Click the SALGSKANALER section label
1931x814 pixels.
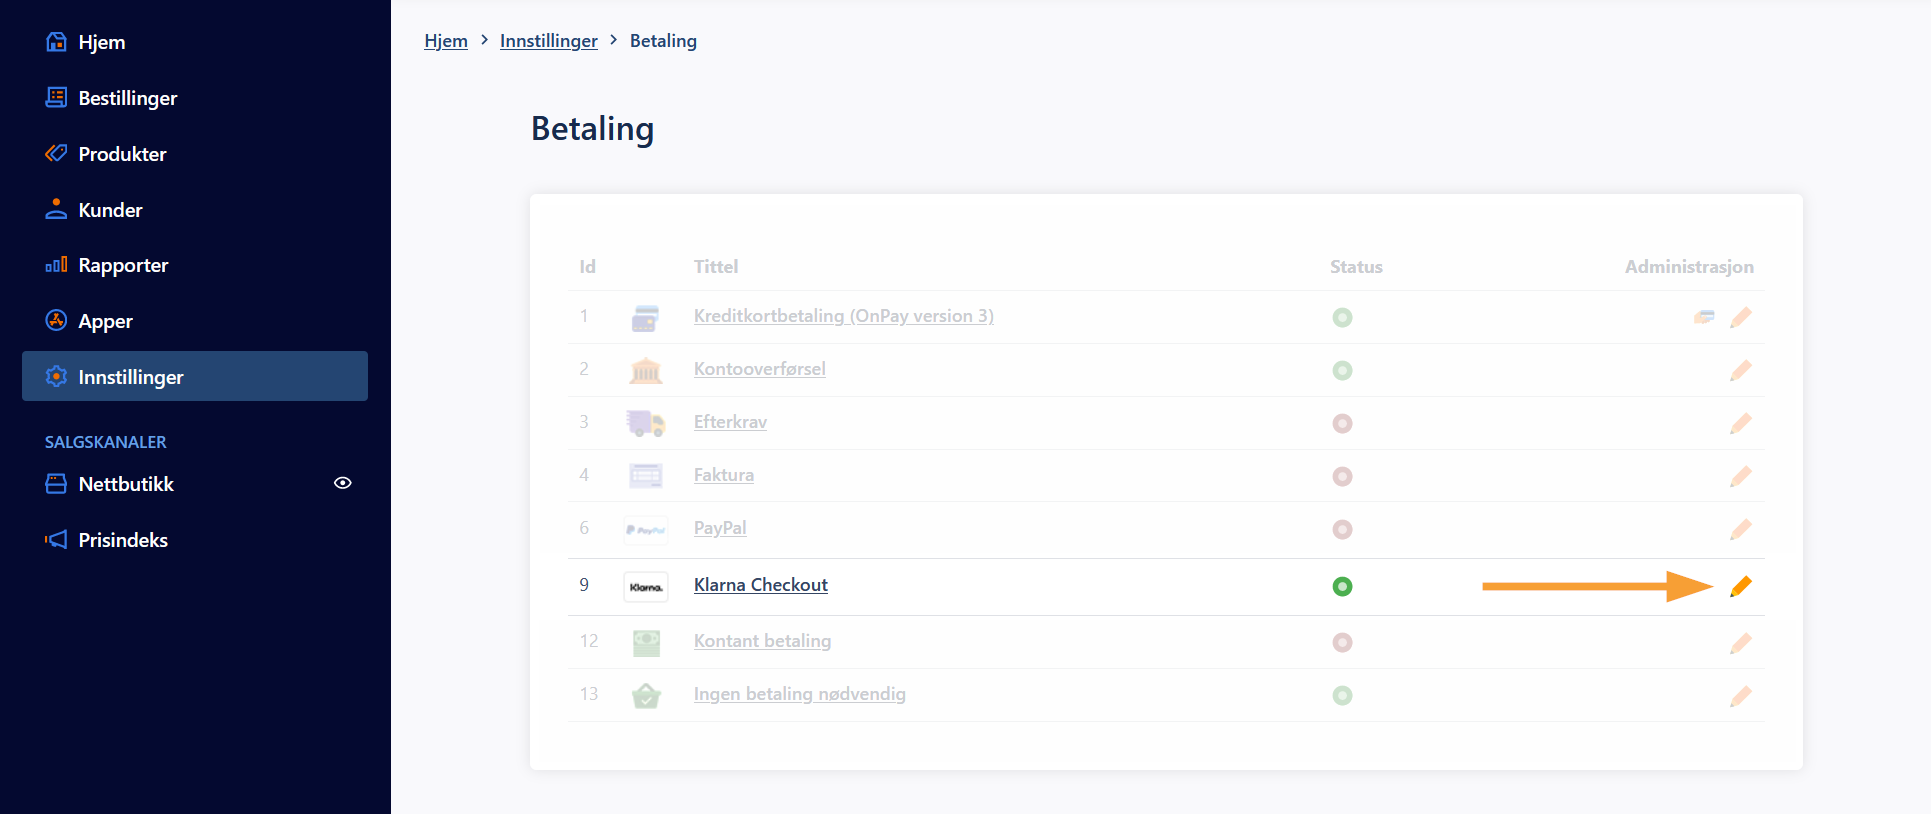click(106, 442)
